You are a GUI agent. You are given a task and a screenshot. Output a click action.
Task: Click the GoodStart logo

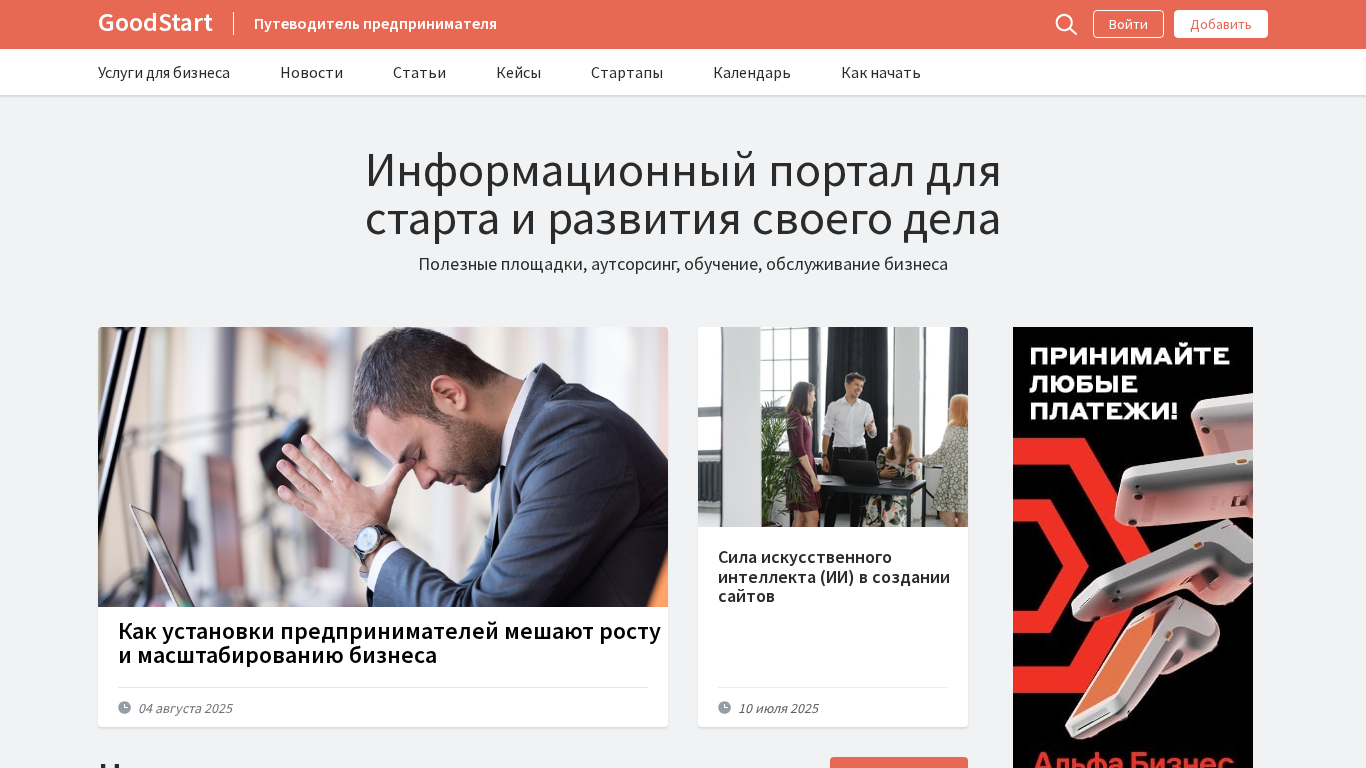pos(155,23)
